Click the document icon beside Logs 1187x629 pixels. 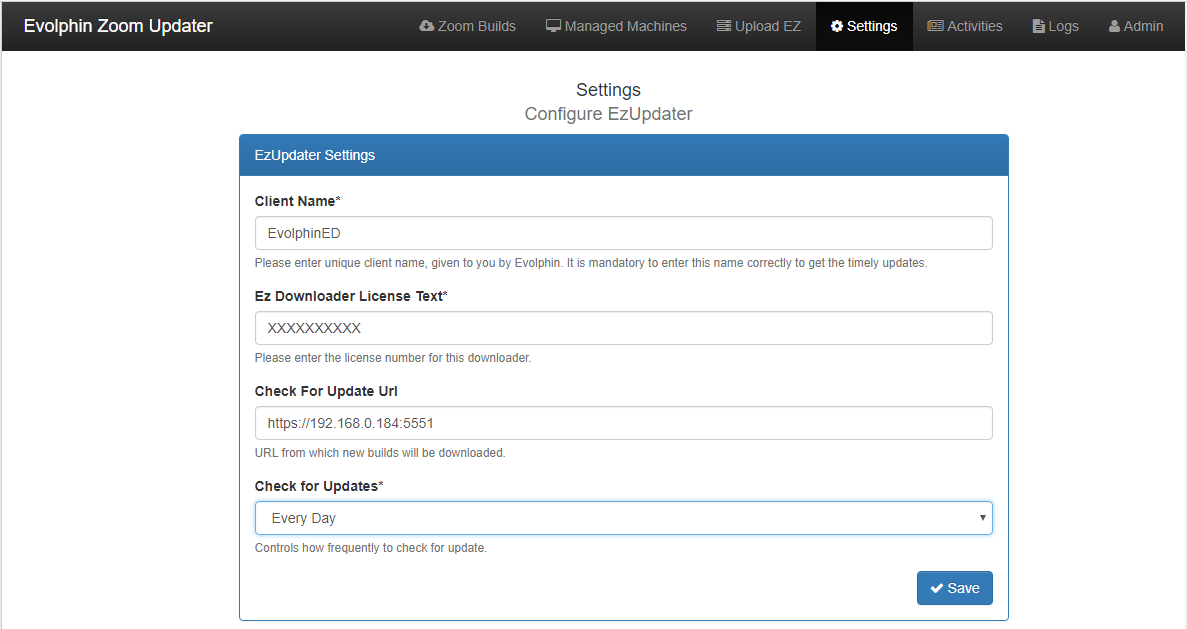pyautogui.click(x=1039, y=26)
